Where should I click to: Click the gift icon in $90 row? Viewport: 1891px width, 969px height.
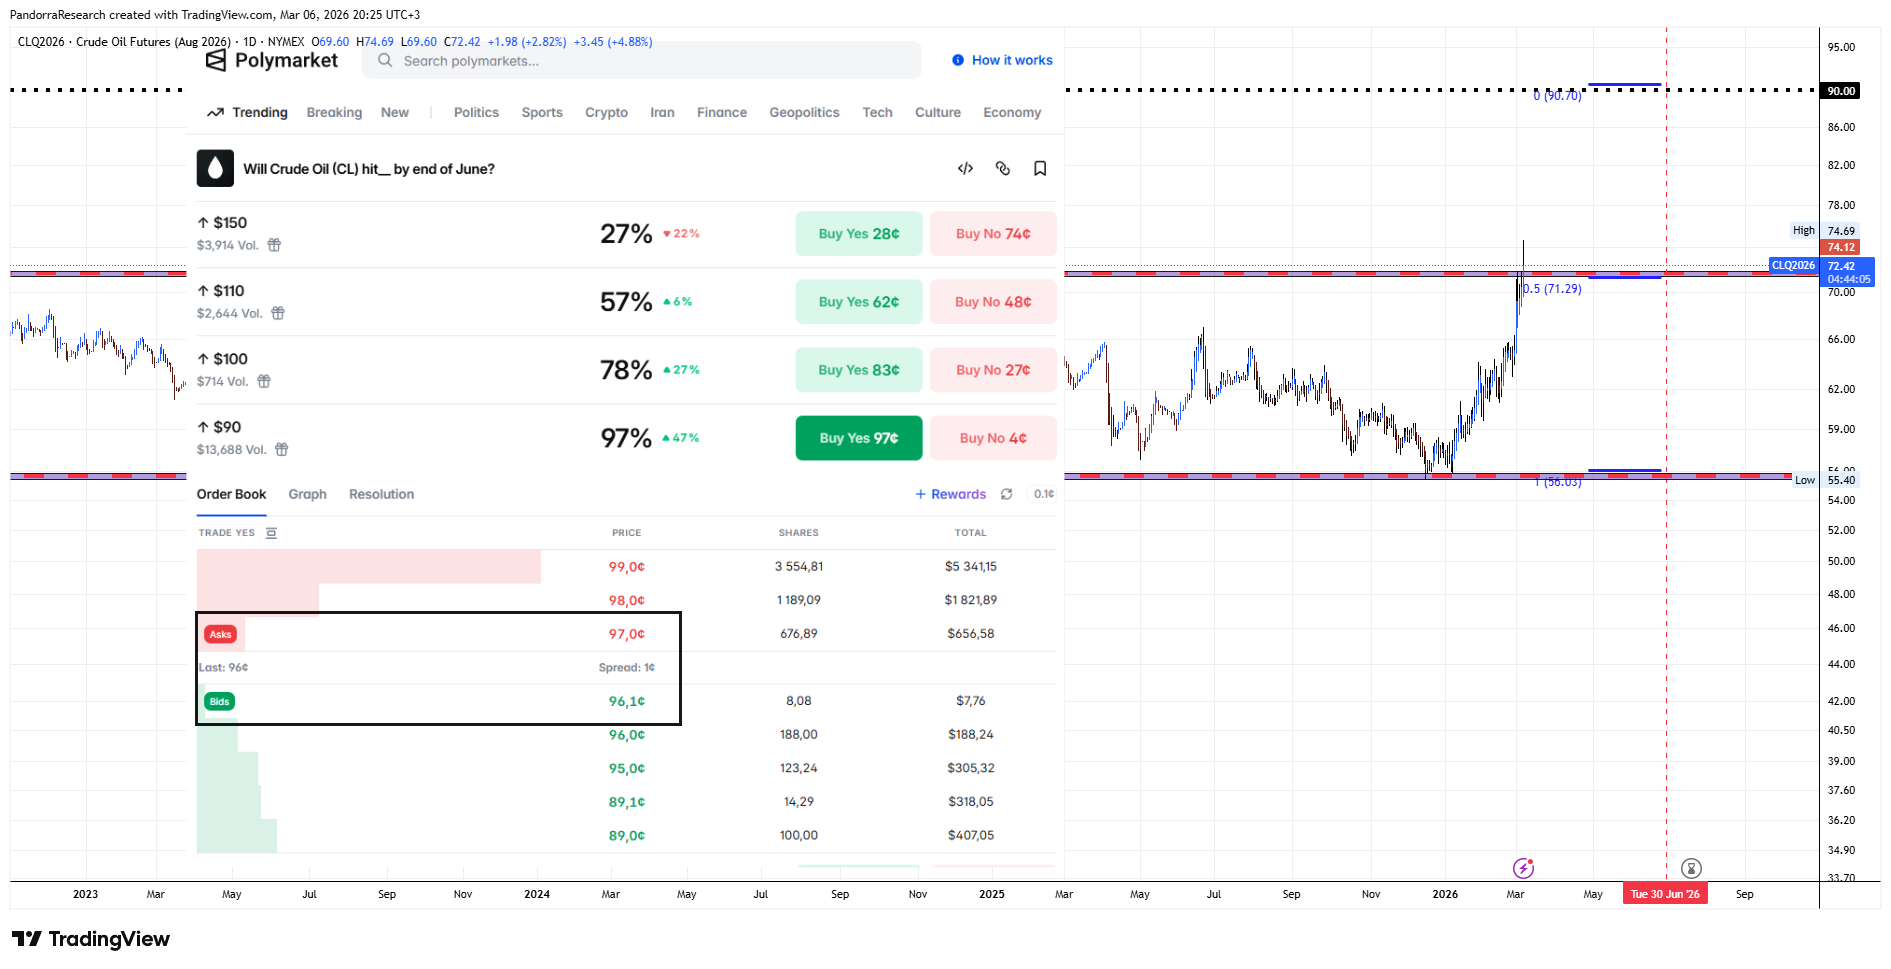282,449
